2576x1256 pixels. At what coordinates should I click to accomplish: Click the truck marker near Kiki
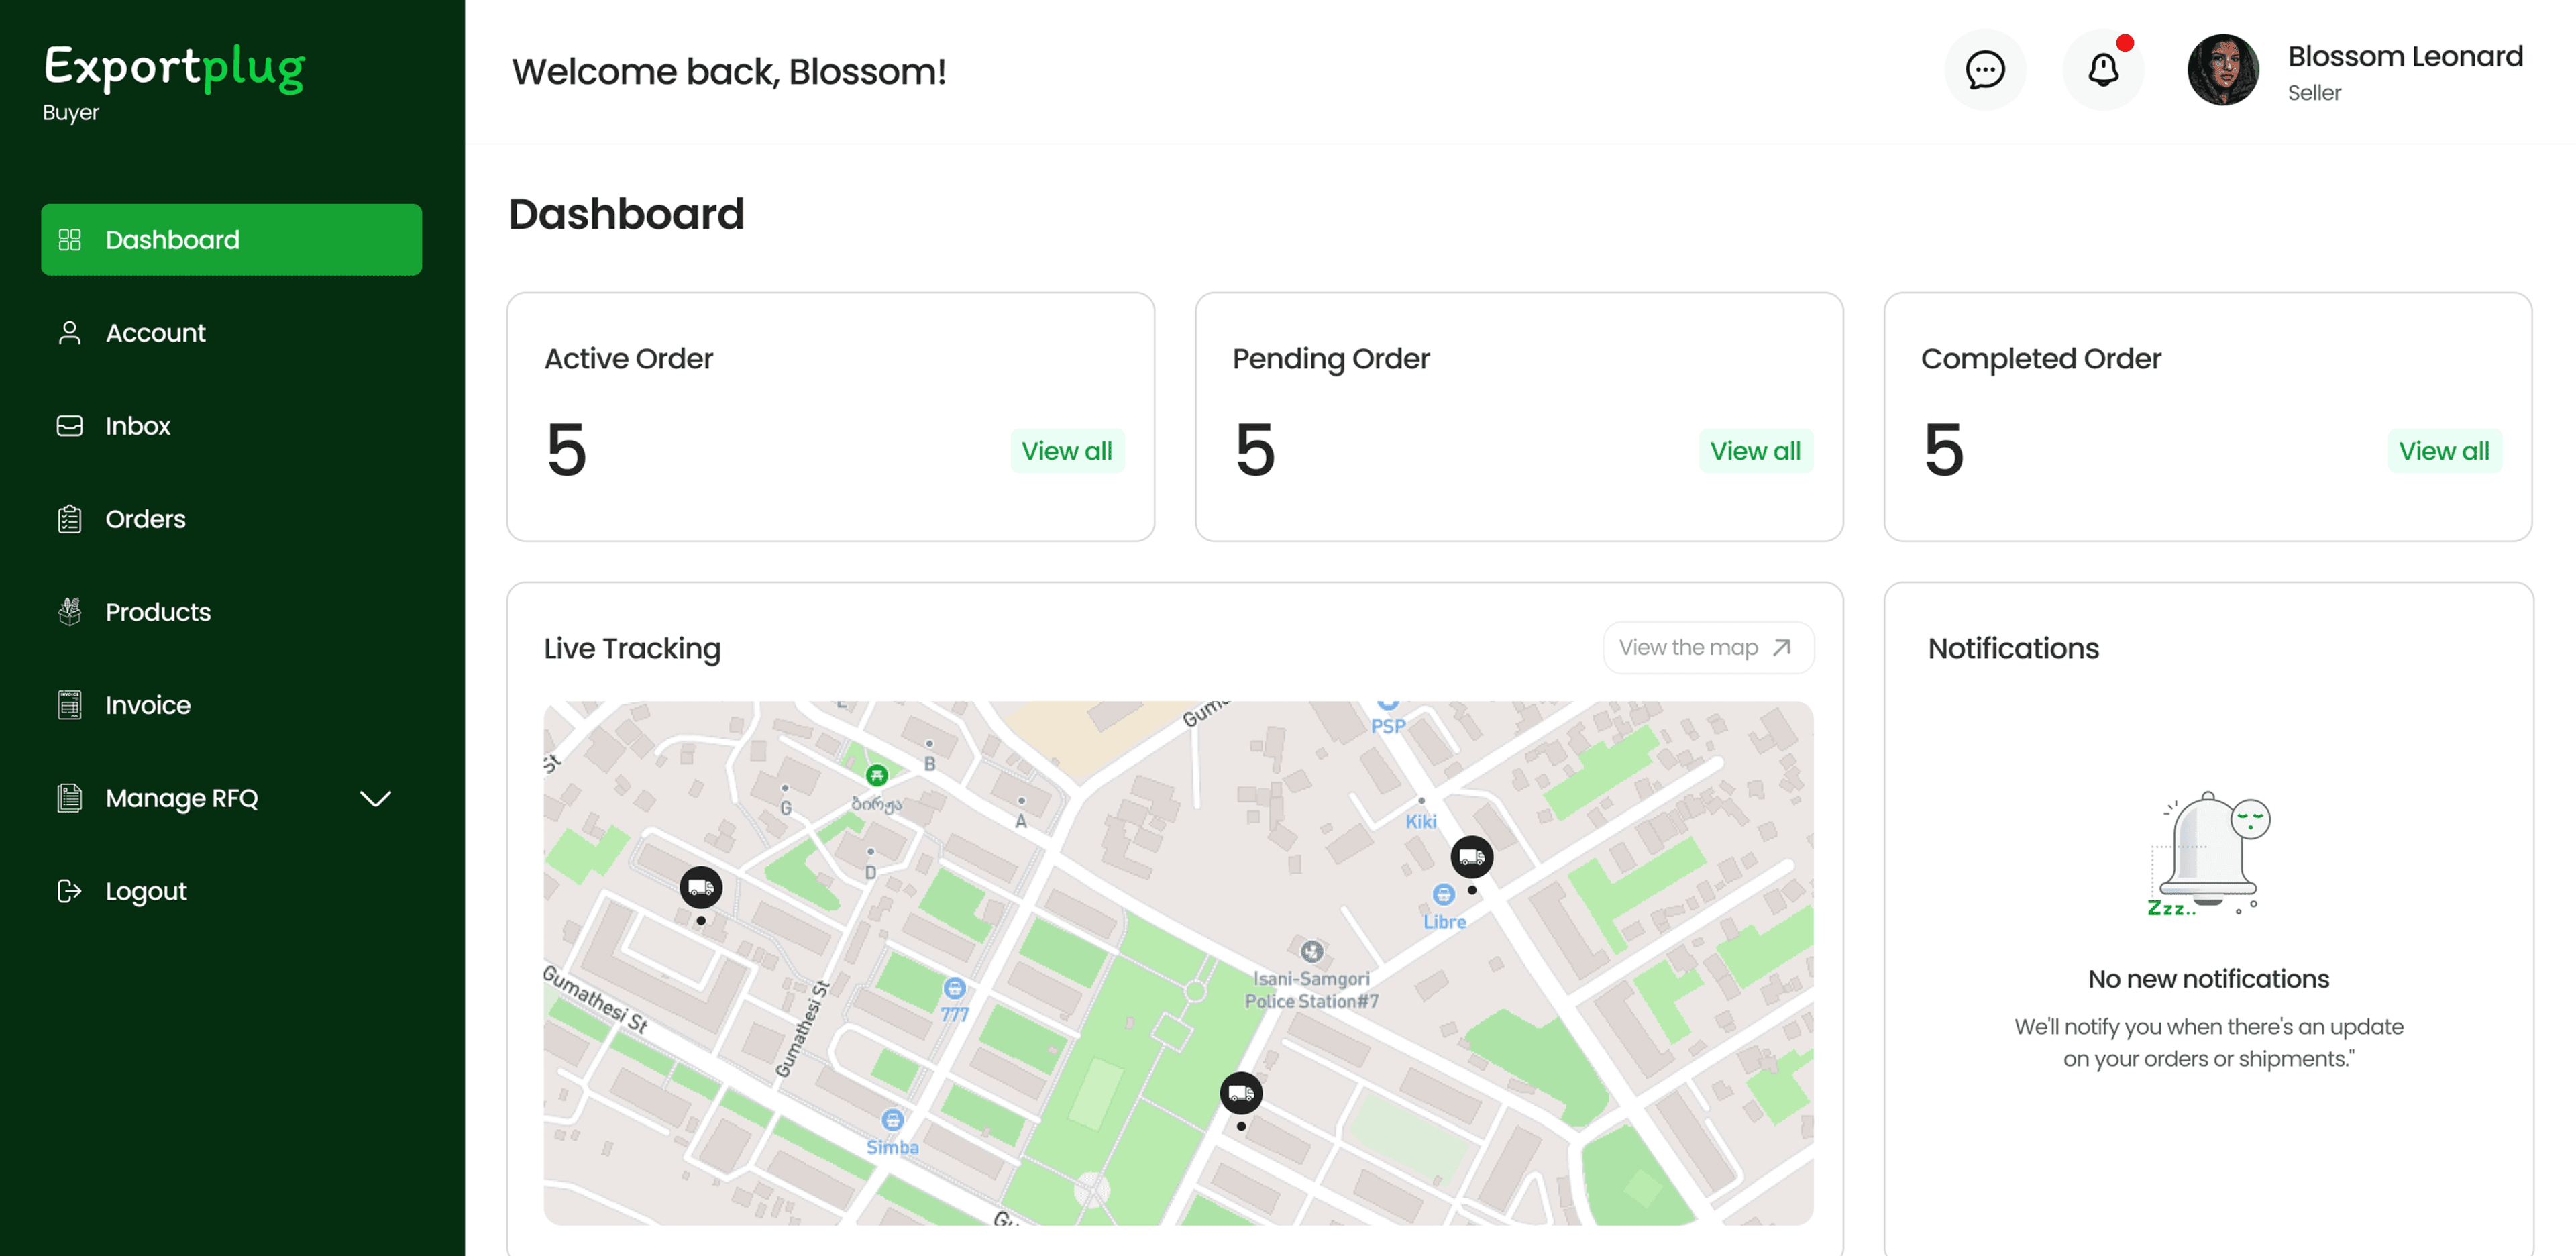click(1471, 857)
